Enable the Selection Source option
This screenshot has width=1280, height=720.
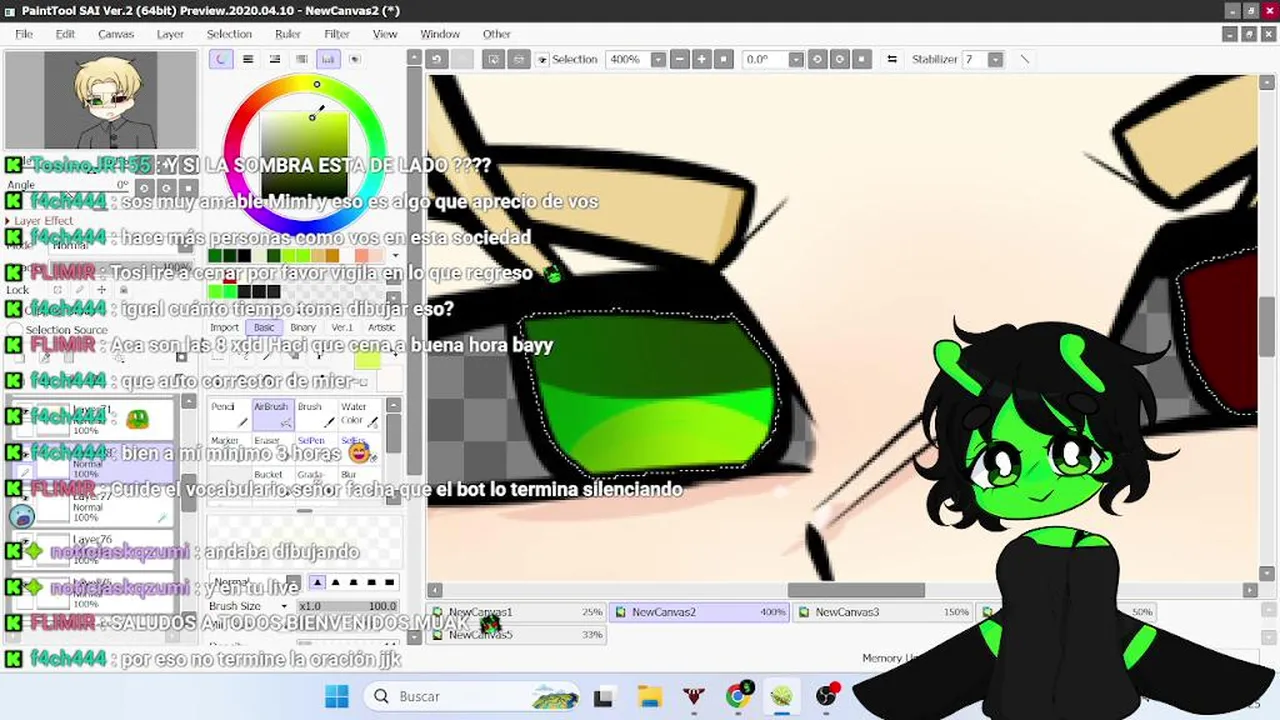click(x=14, y=329)
